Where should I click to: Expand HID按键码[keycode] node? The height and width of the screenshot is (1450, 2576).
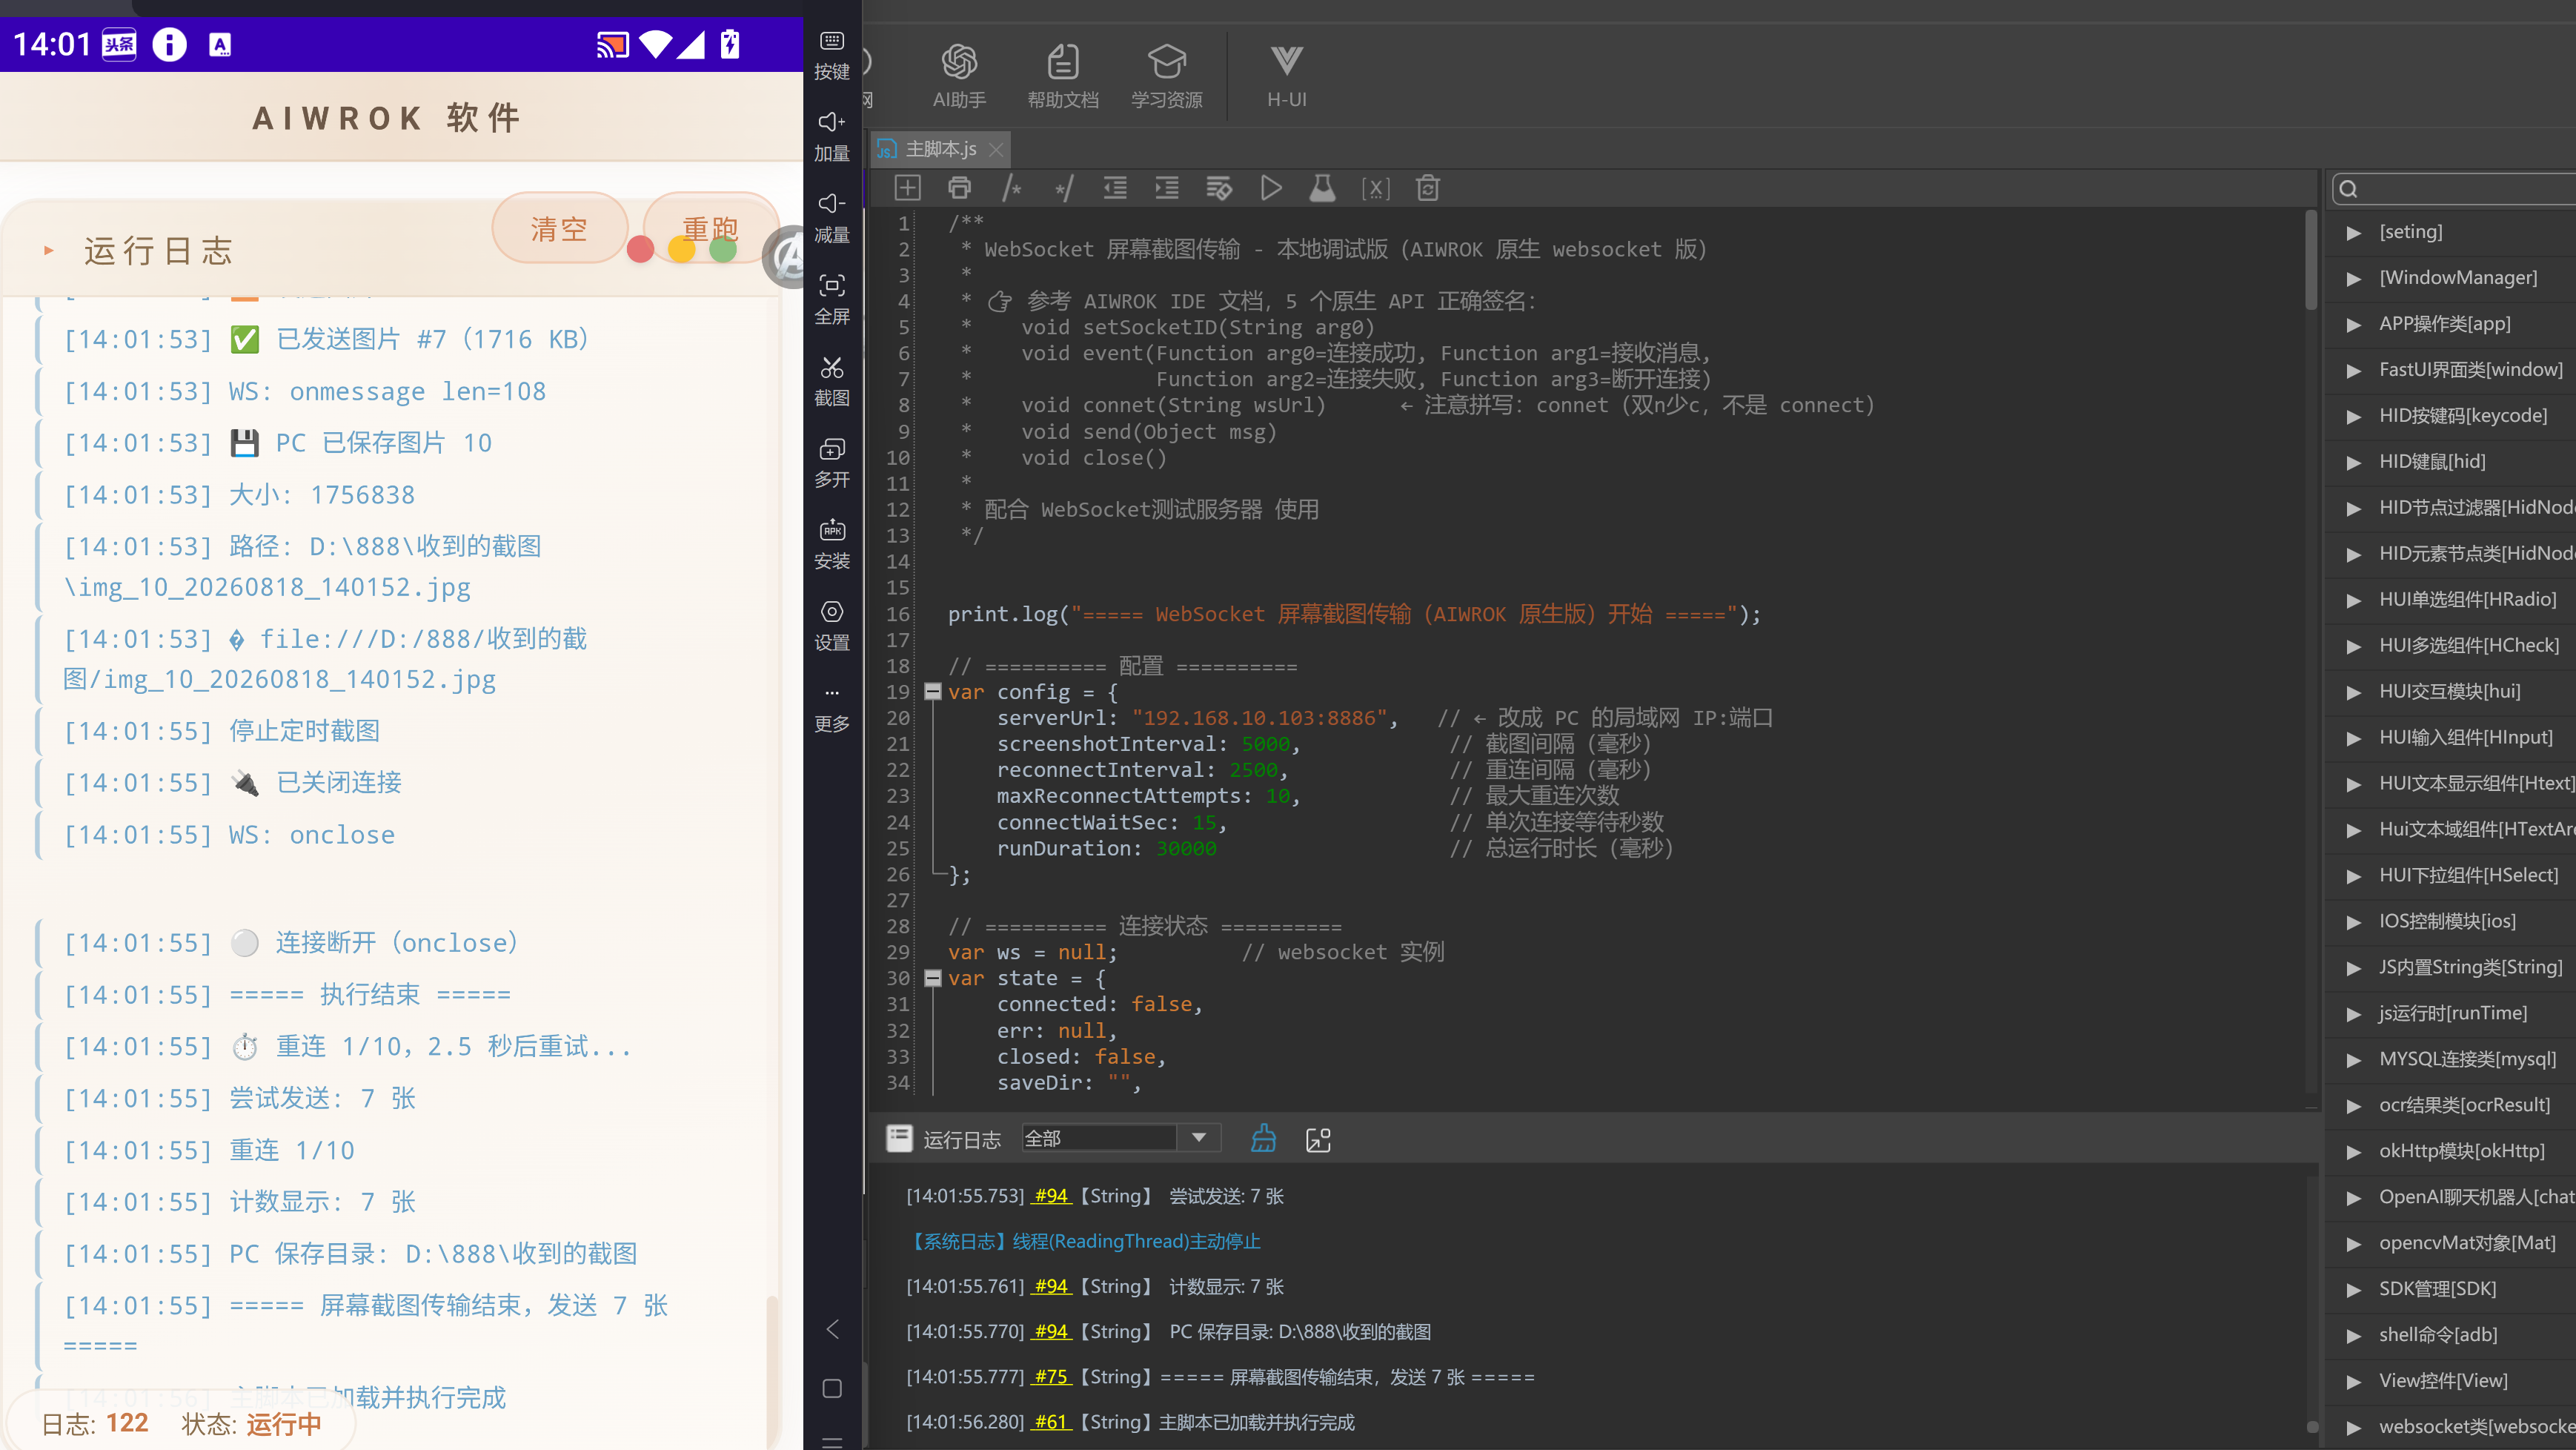[2353, 416]
